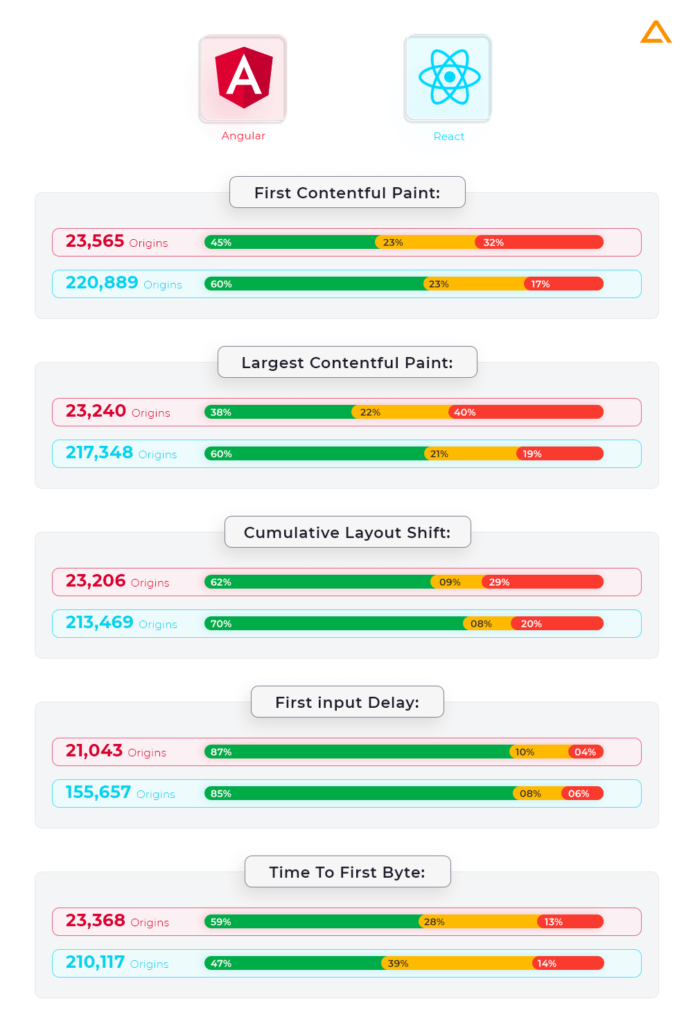
Task: Click the 40% red segment in Angular LCP bar
Action: tap(526, 412)
